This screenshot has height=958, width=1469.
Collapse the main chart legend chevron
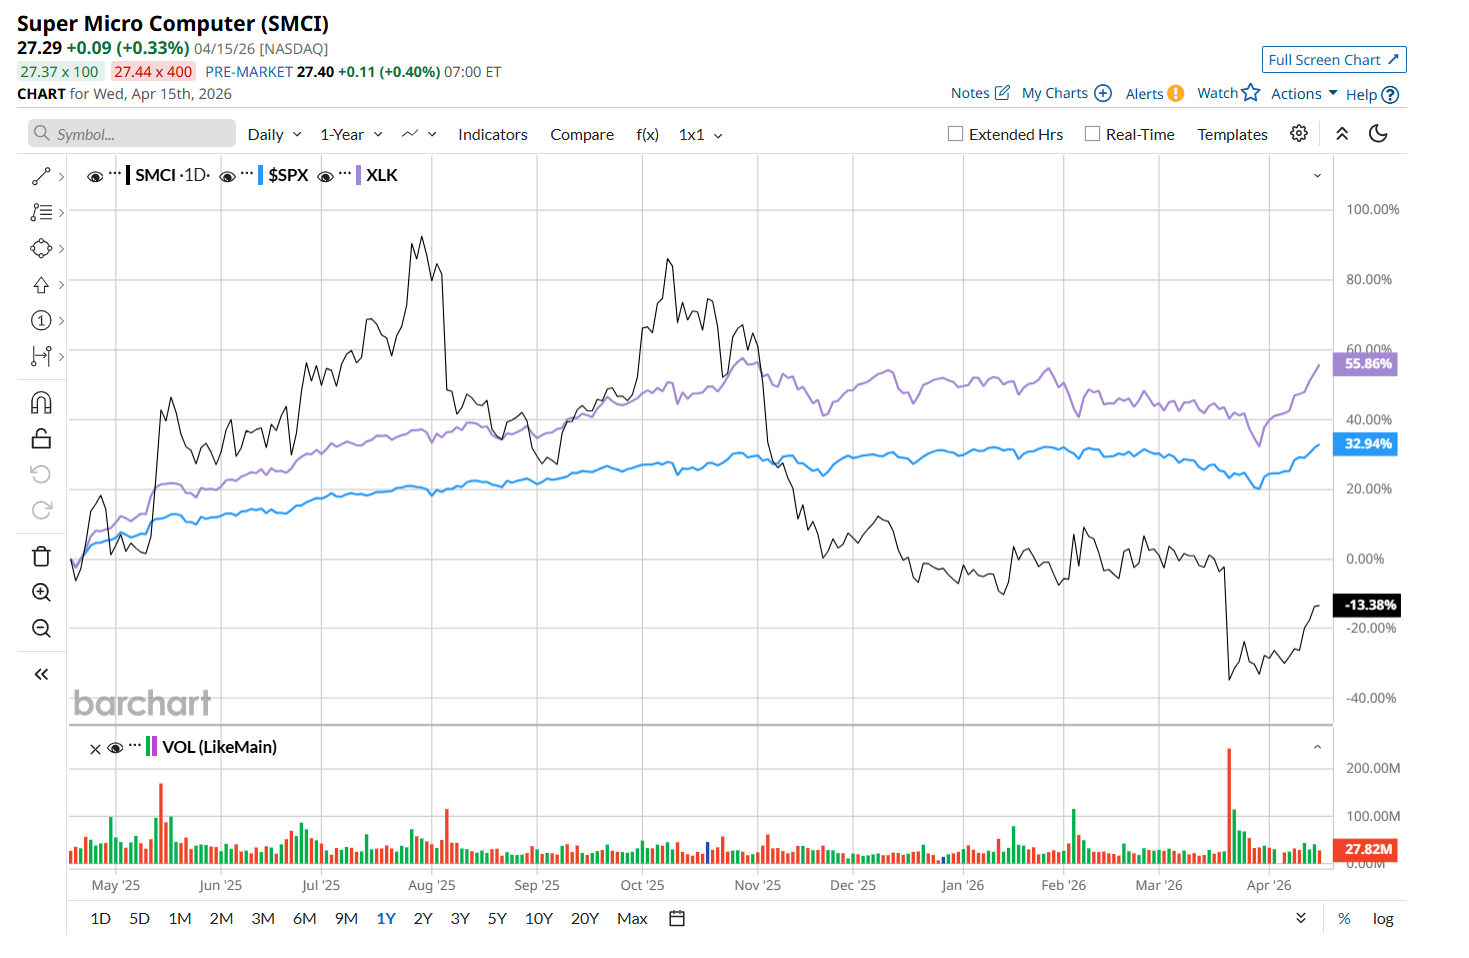click(1317, 176)
